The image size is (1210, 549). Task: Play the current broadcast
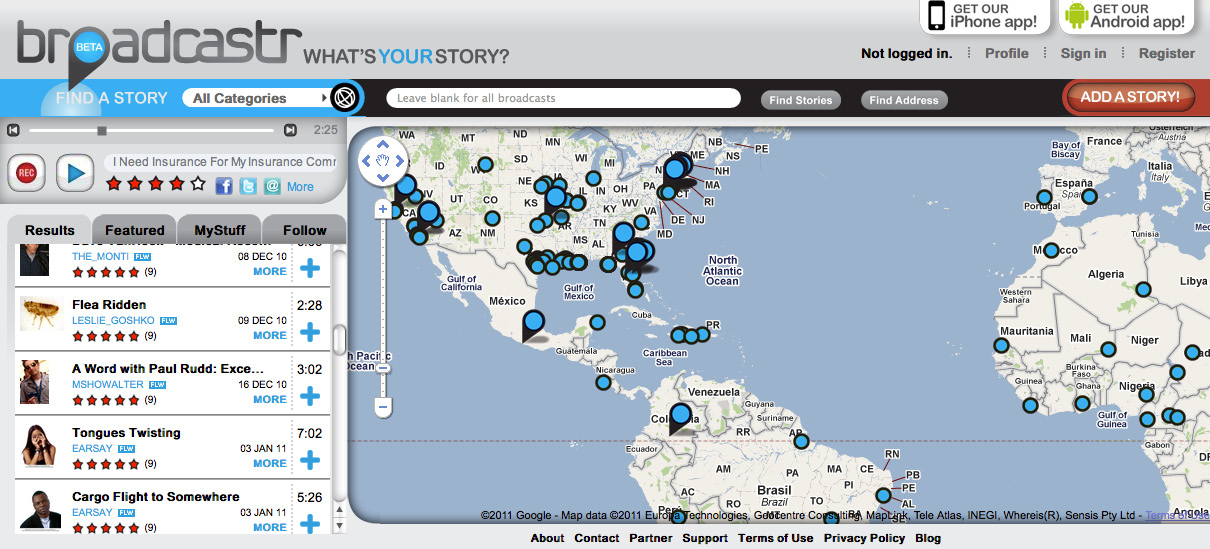point(74,173)
